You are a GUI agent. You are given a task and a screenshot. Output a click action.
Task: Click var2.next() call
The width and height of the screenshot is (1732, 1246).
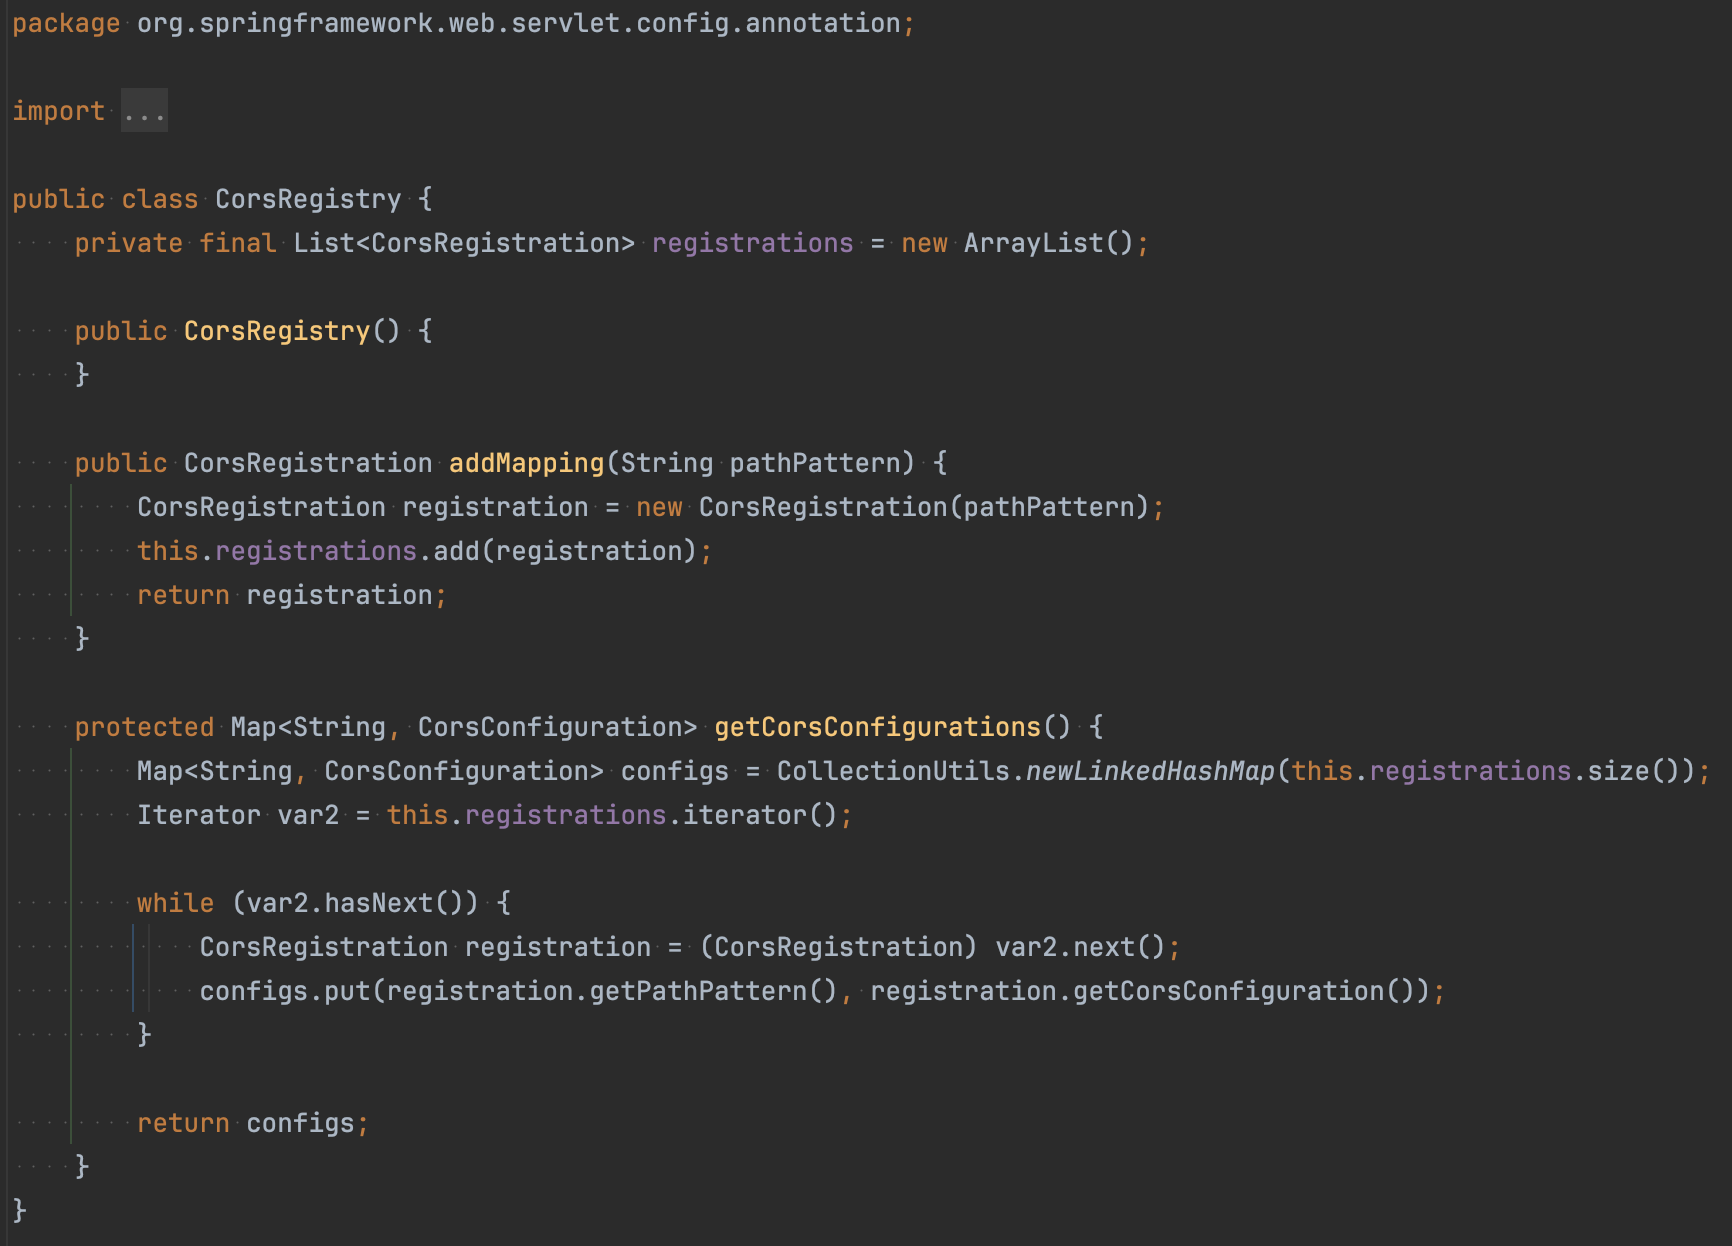pyautogui.click(x=1080, y=947)
